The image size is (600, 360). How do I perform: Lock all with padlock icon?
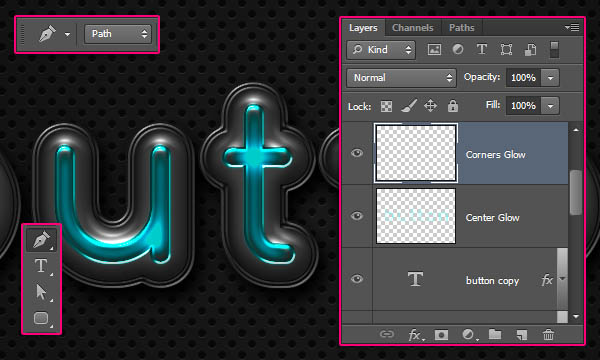point(453,106)
